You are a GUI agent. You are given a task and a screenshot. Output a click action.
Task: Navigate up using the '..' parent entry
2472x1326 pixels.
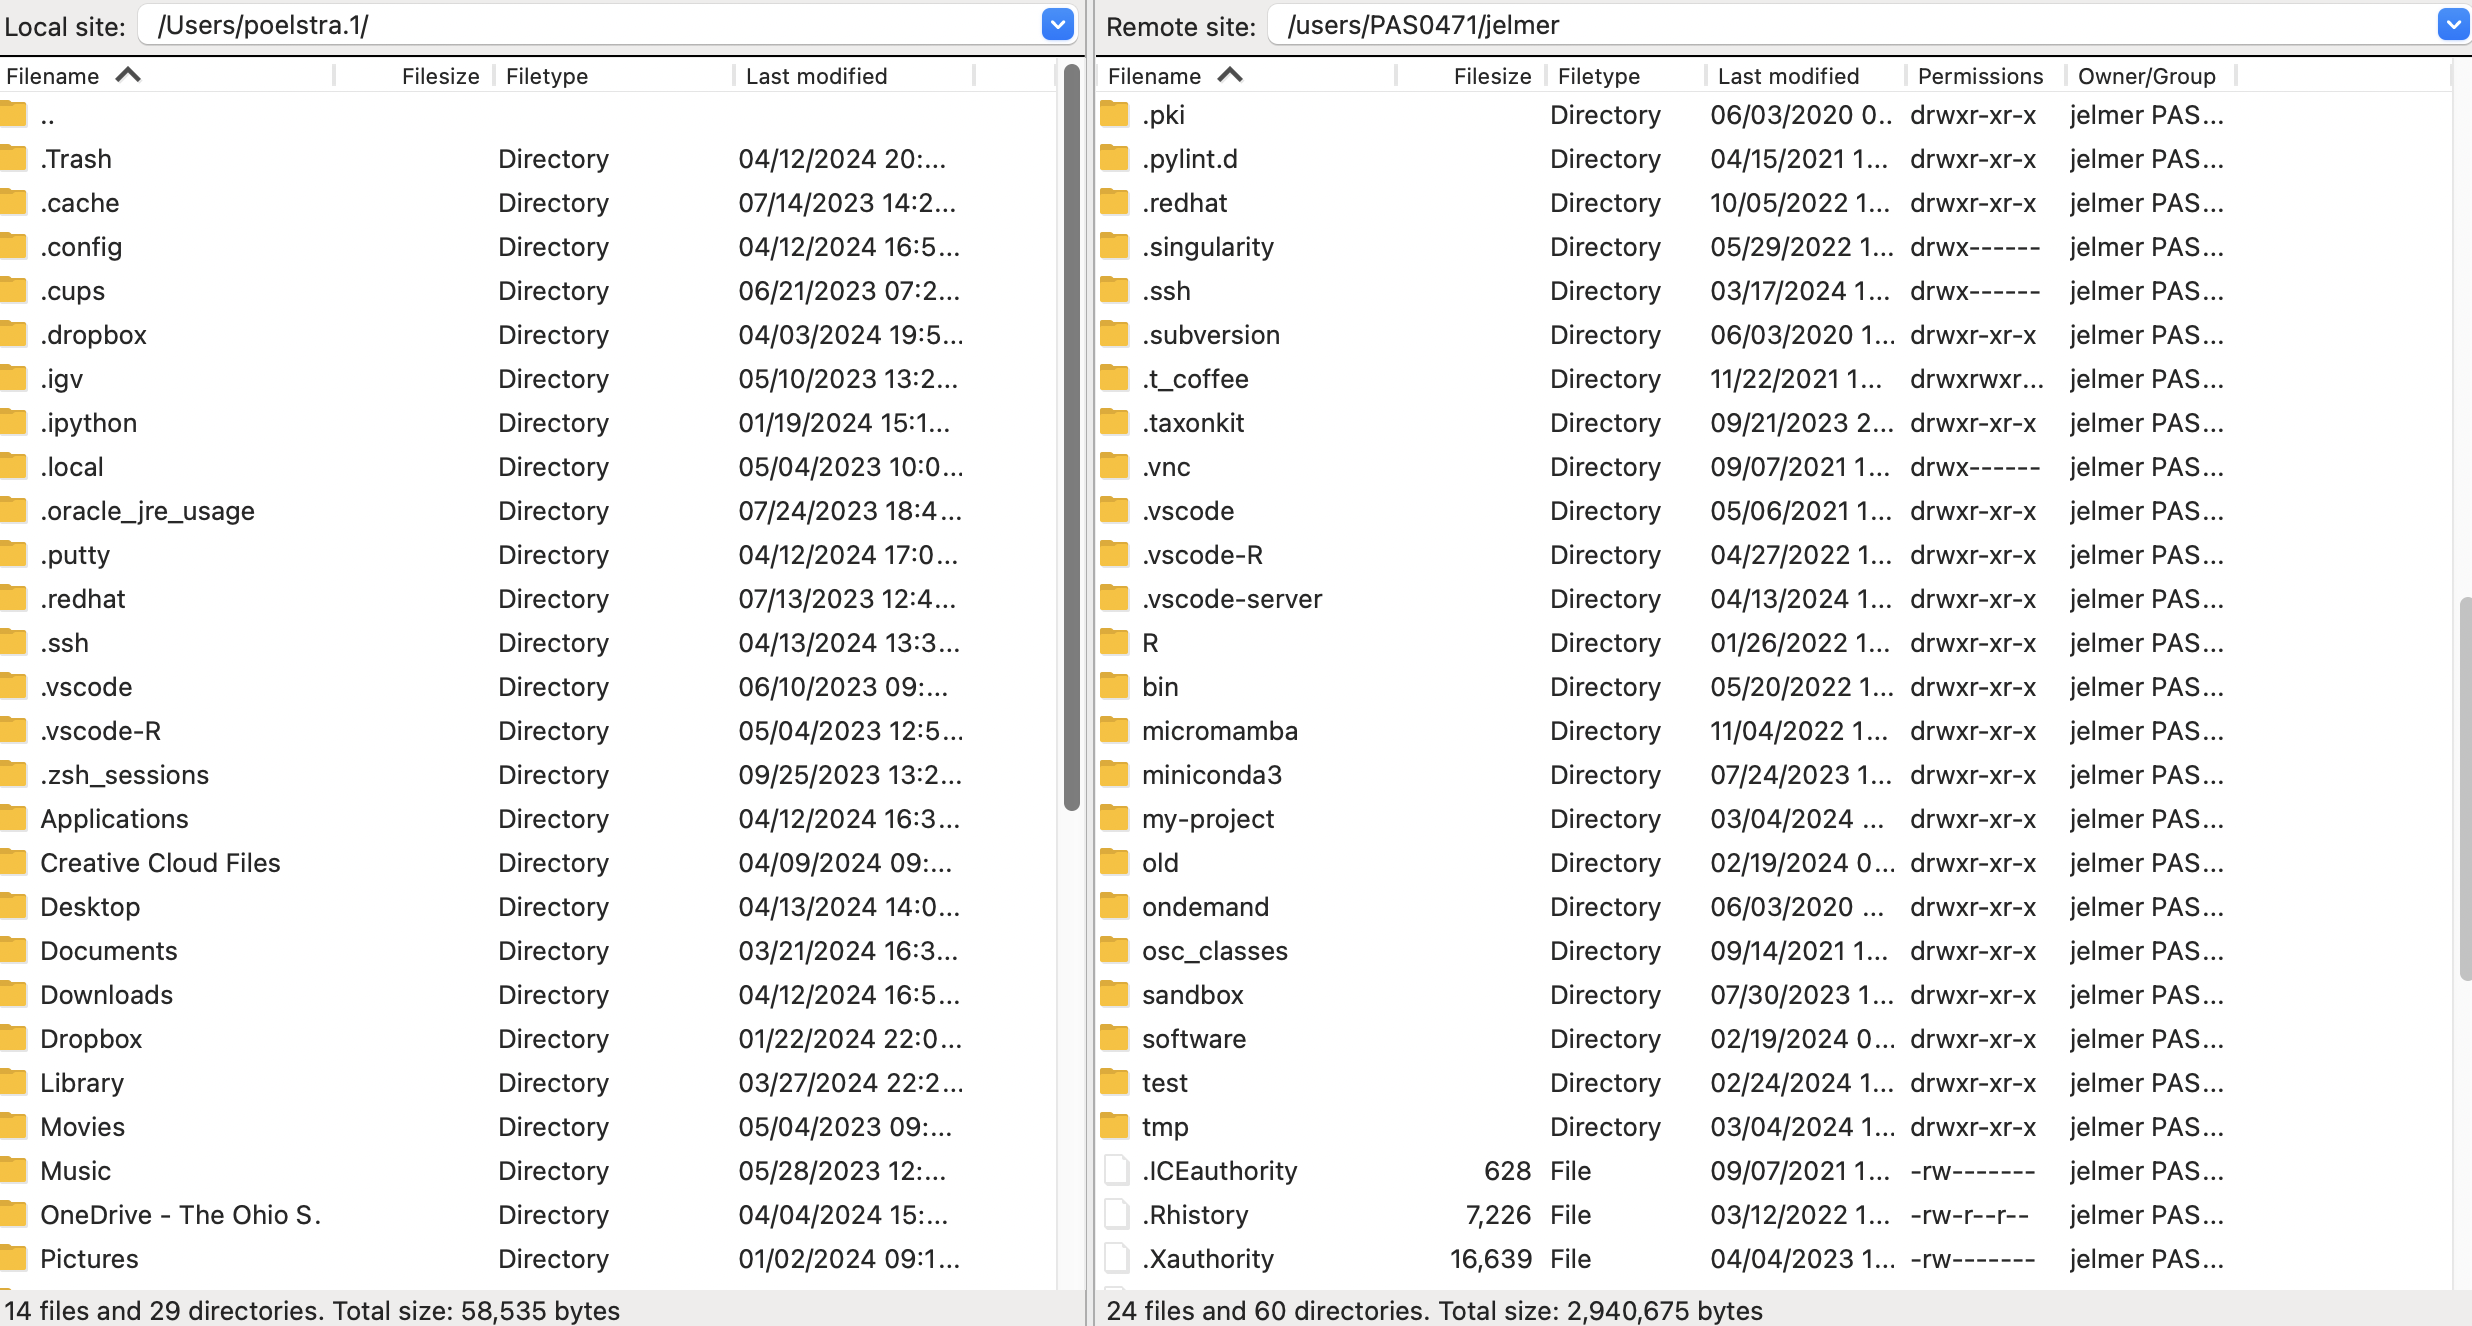click(x=46, y=114)
